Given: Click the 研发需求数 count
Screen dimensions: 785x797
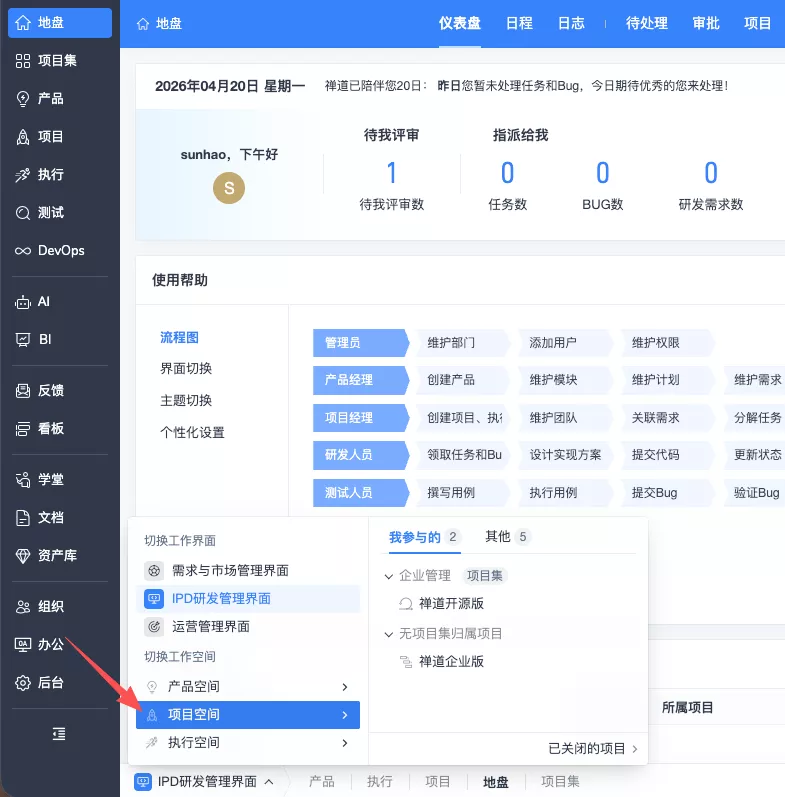Looking at the screenshot, I should pyautogui.click(x=711, y=173).
